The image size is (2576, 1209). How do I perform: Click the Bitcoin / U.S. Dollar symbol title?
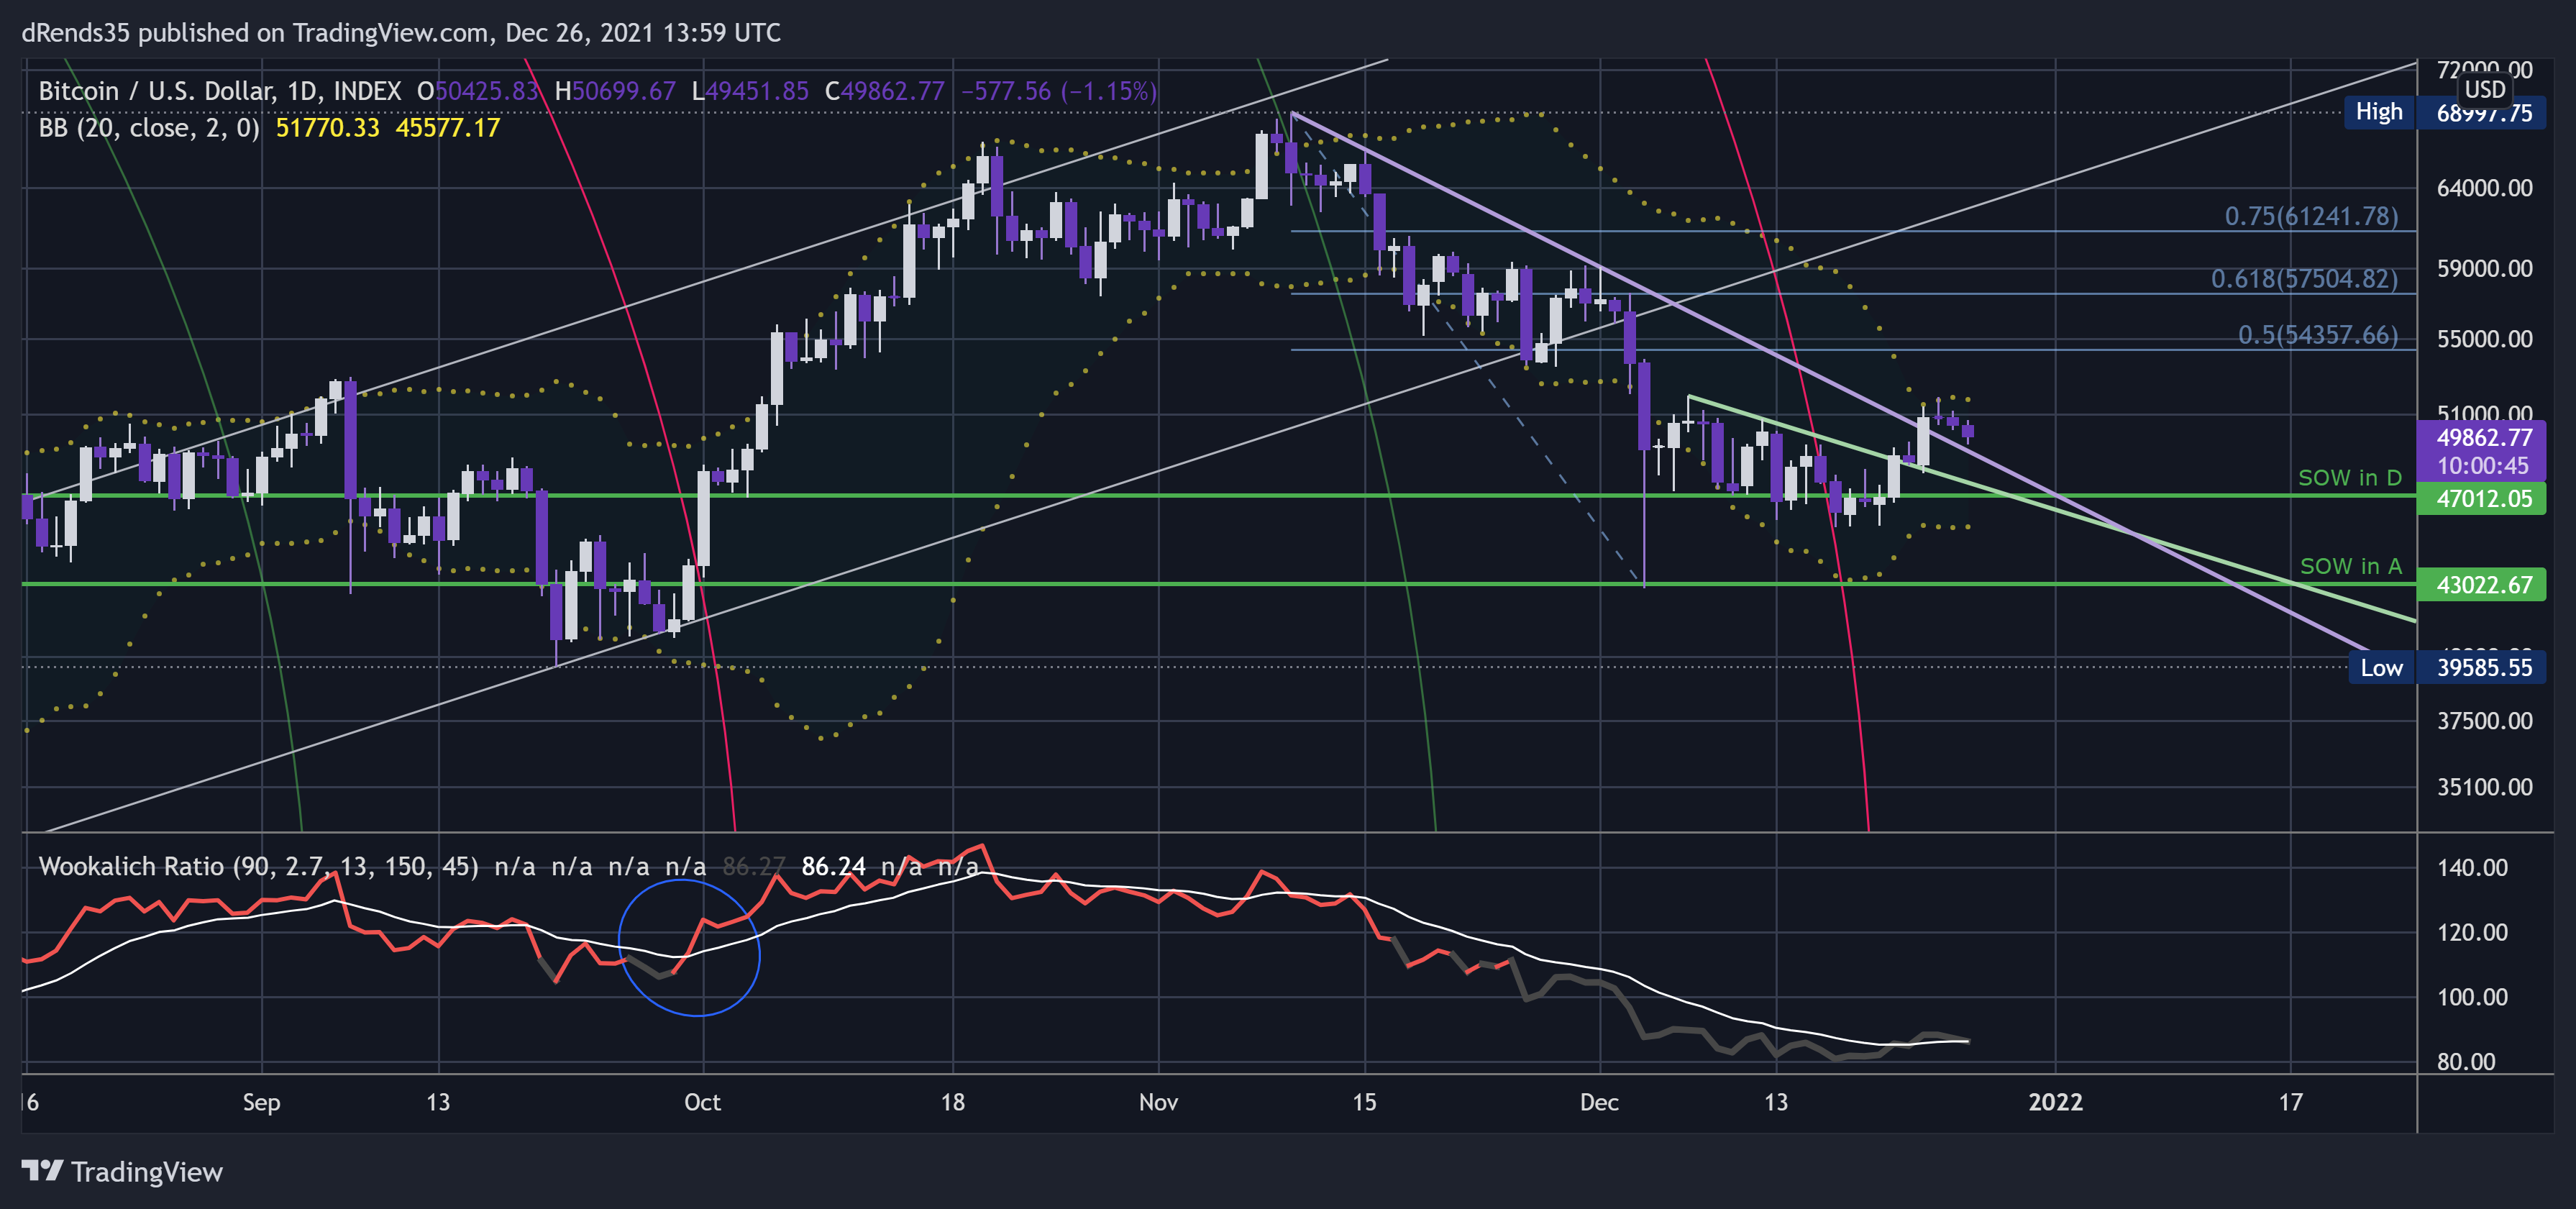tap(220, 91)
